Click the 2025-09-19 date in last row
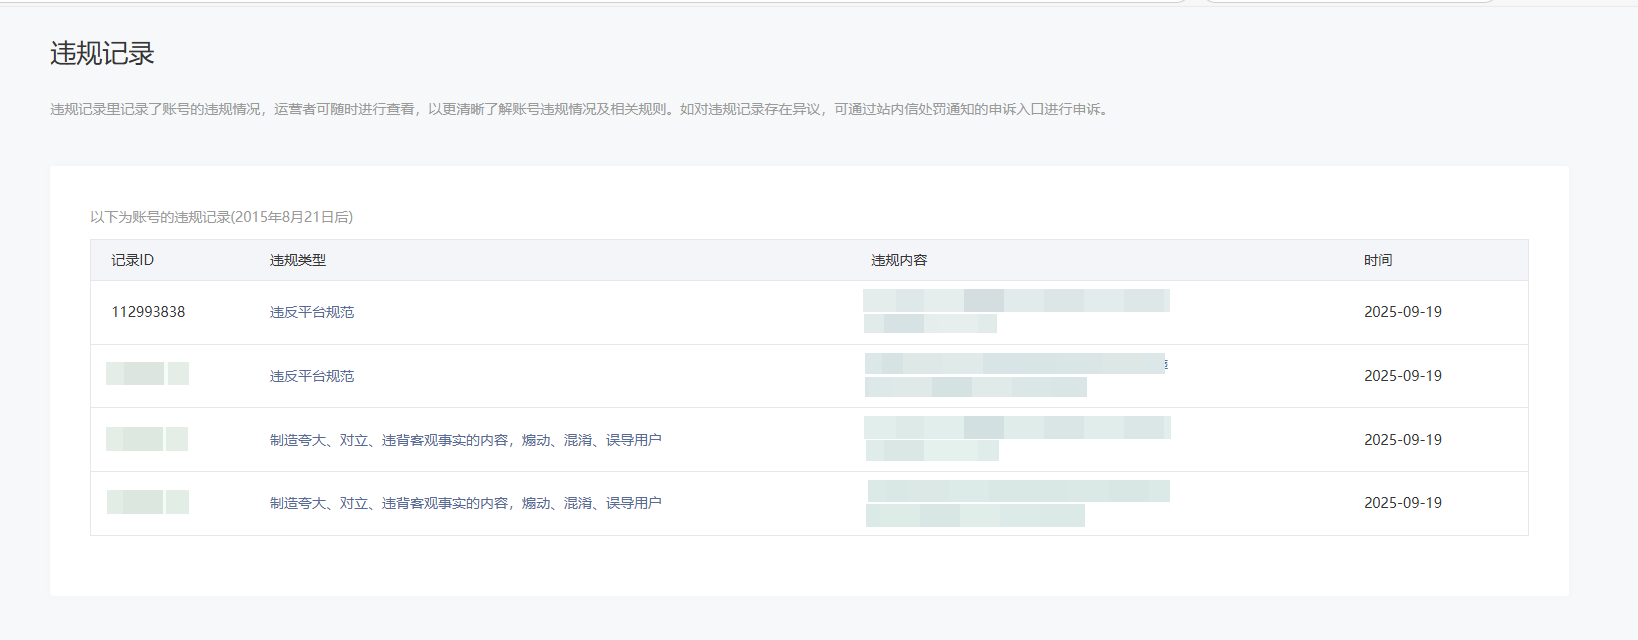Image resolution: width=1638 pixels, height=640 pixels. pyautogui.click(x=1402, y=503)
